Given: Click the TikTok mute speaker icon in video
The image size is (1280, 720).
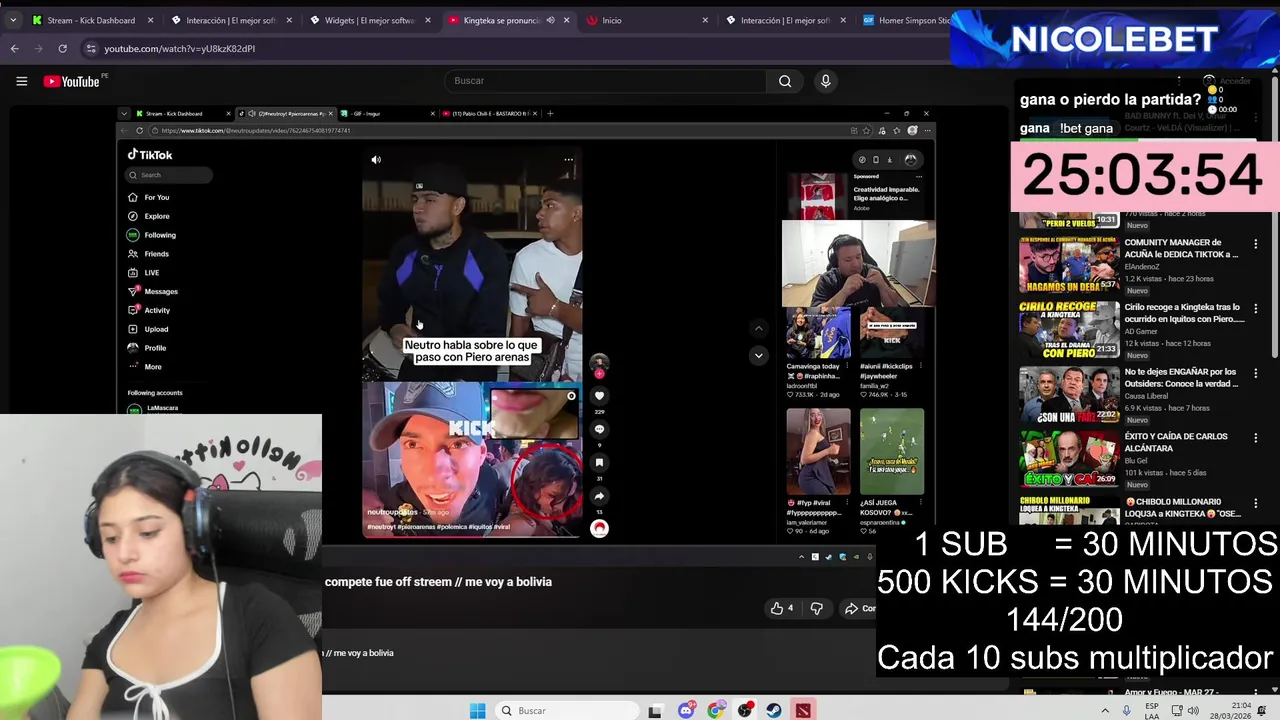Looking at the screenshot, I should [x=376, y=160].
